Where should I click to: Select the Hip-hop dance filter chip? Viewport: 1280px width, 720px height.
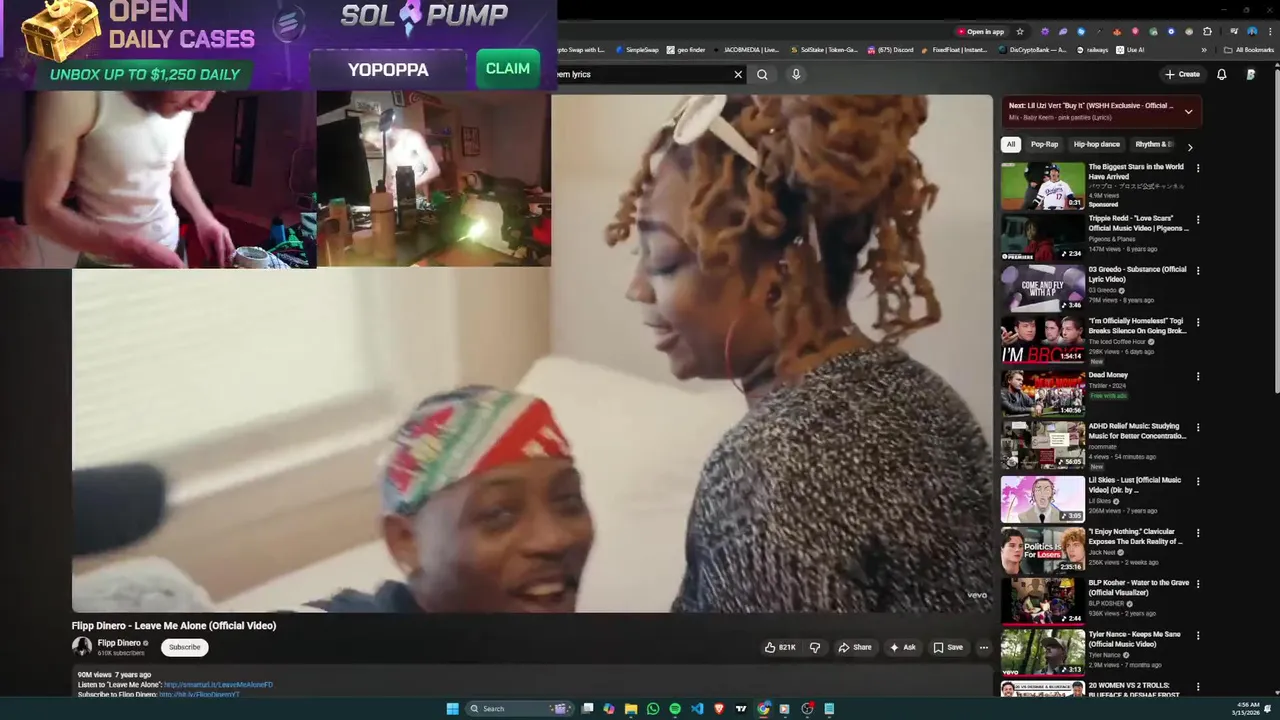(x=1097, y=144)
